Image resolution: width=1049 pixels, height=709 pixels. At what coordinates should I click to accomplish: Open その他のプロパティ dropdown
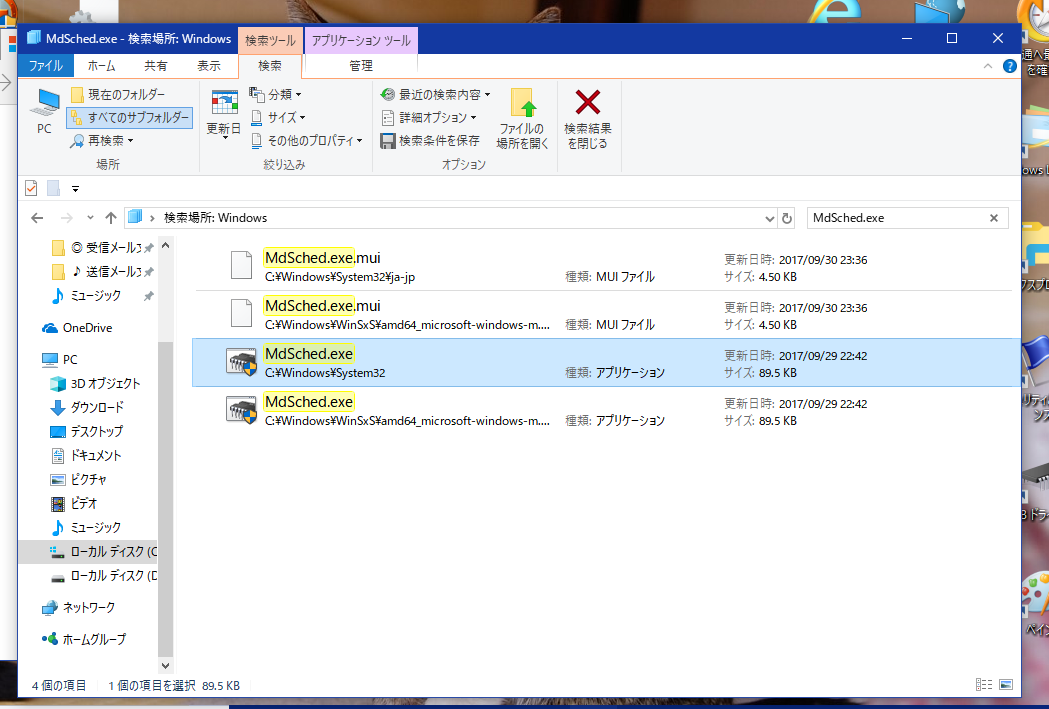306,140
